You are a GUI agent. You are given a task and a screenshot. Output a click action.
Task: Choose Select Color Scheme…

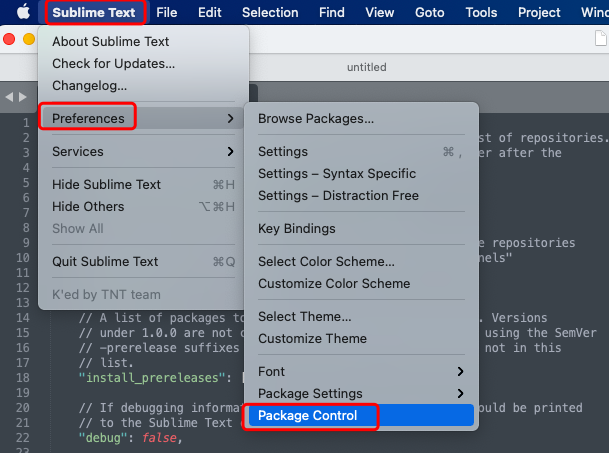(x=361, y=261)
